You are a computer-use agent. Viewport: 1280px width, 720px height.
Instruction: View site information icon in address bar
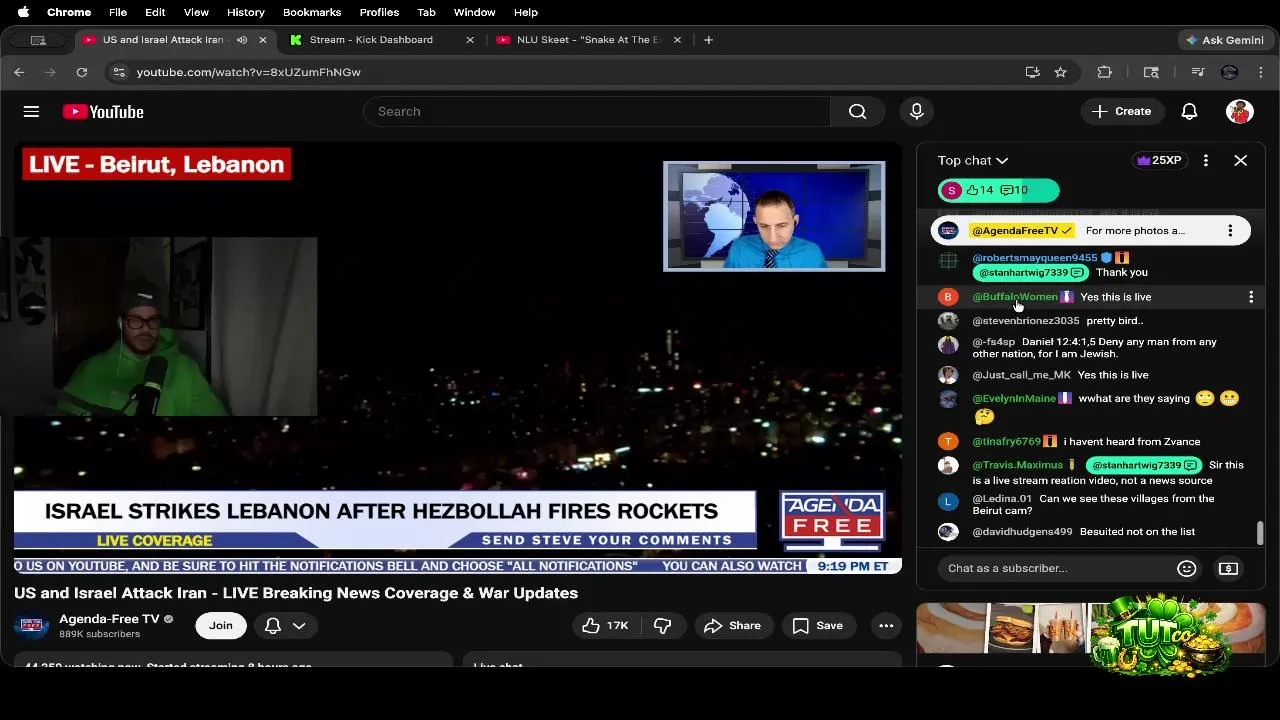[x=119, y=72]
